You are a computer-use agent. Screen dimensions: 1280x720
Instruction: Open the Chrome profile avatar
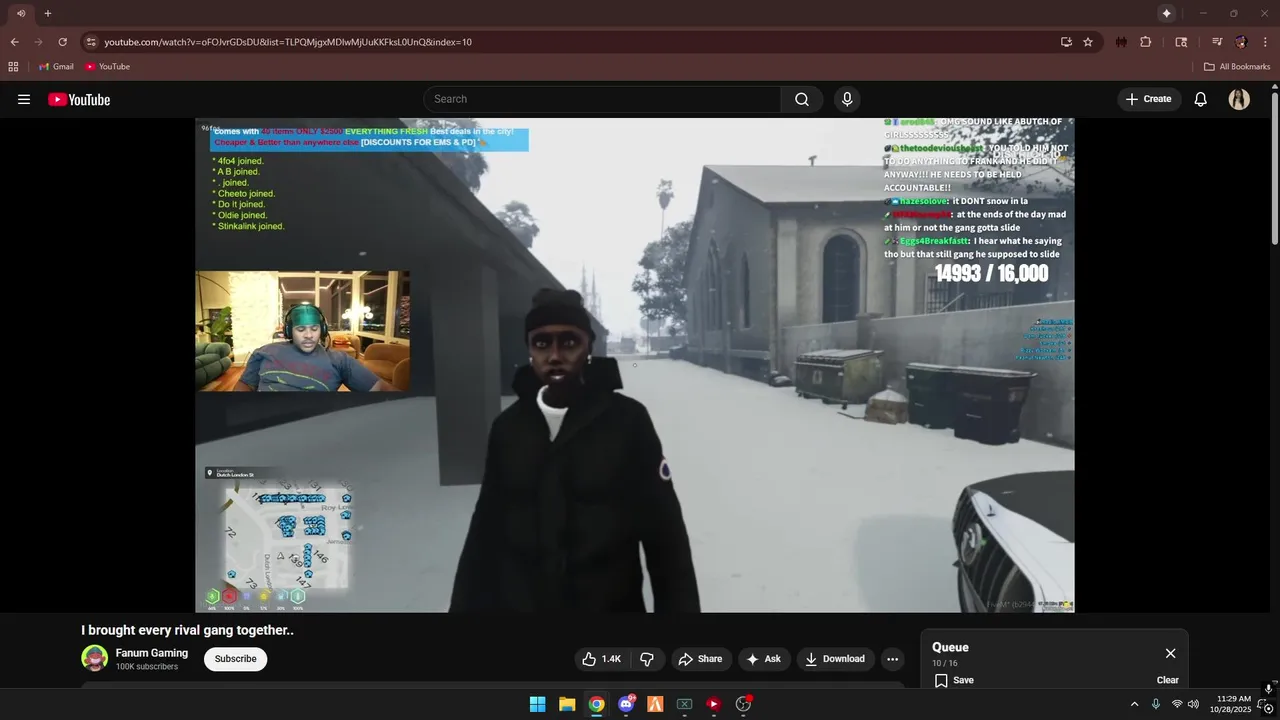[1241, 42]
